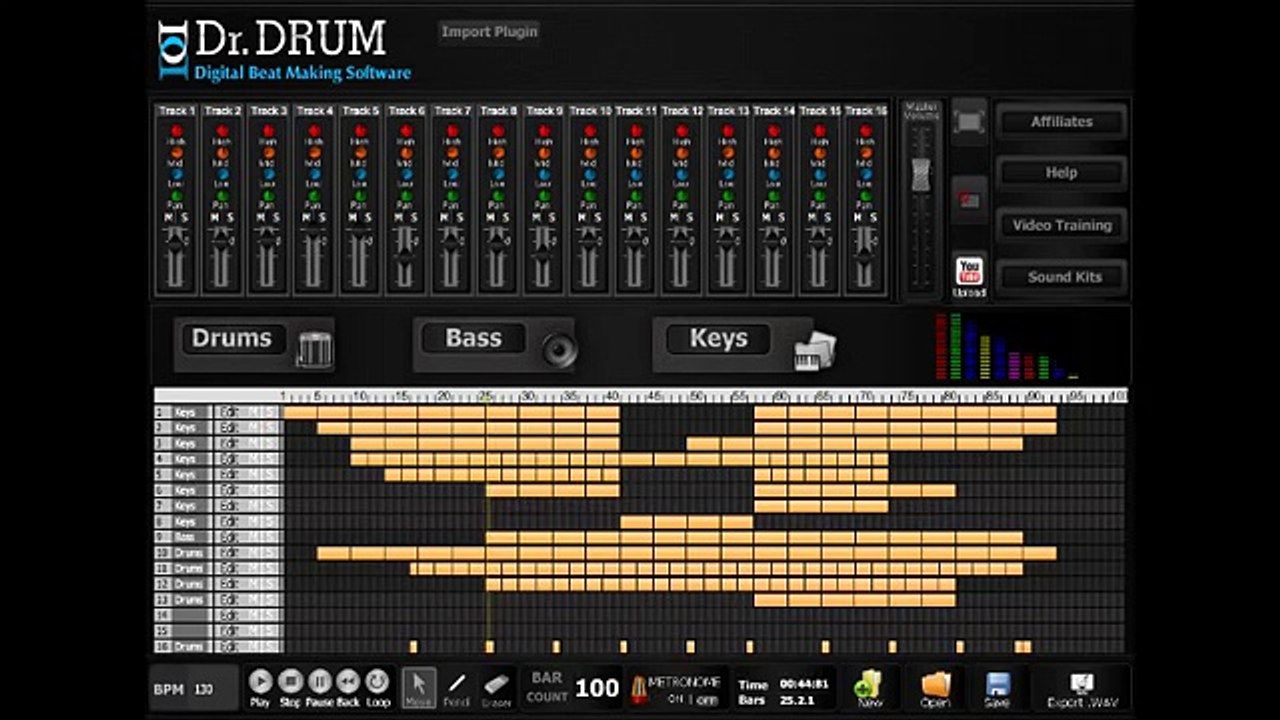Click Track 12 blue Low knob
1280x720 pixels.
(682, 175)
